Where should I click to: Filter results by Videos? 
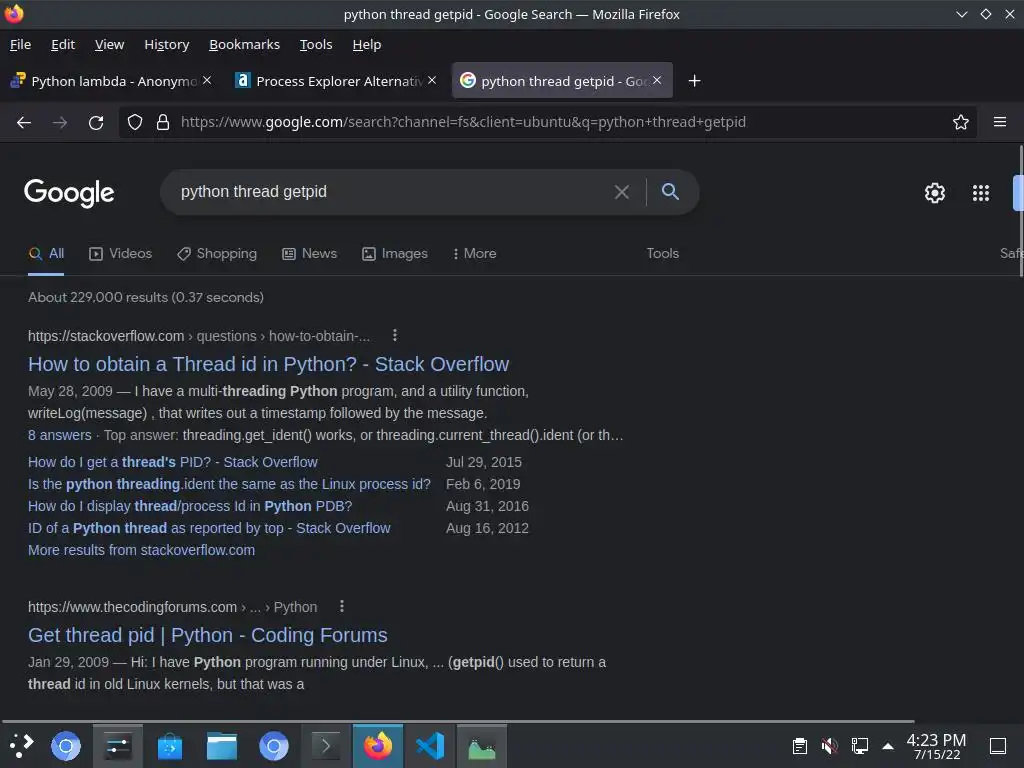point(120,253)
